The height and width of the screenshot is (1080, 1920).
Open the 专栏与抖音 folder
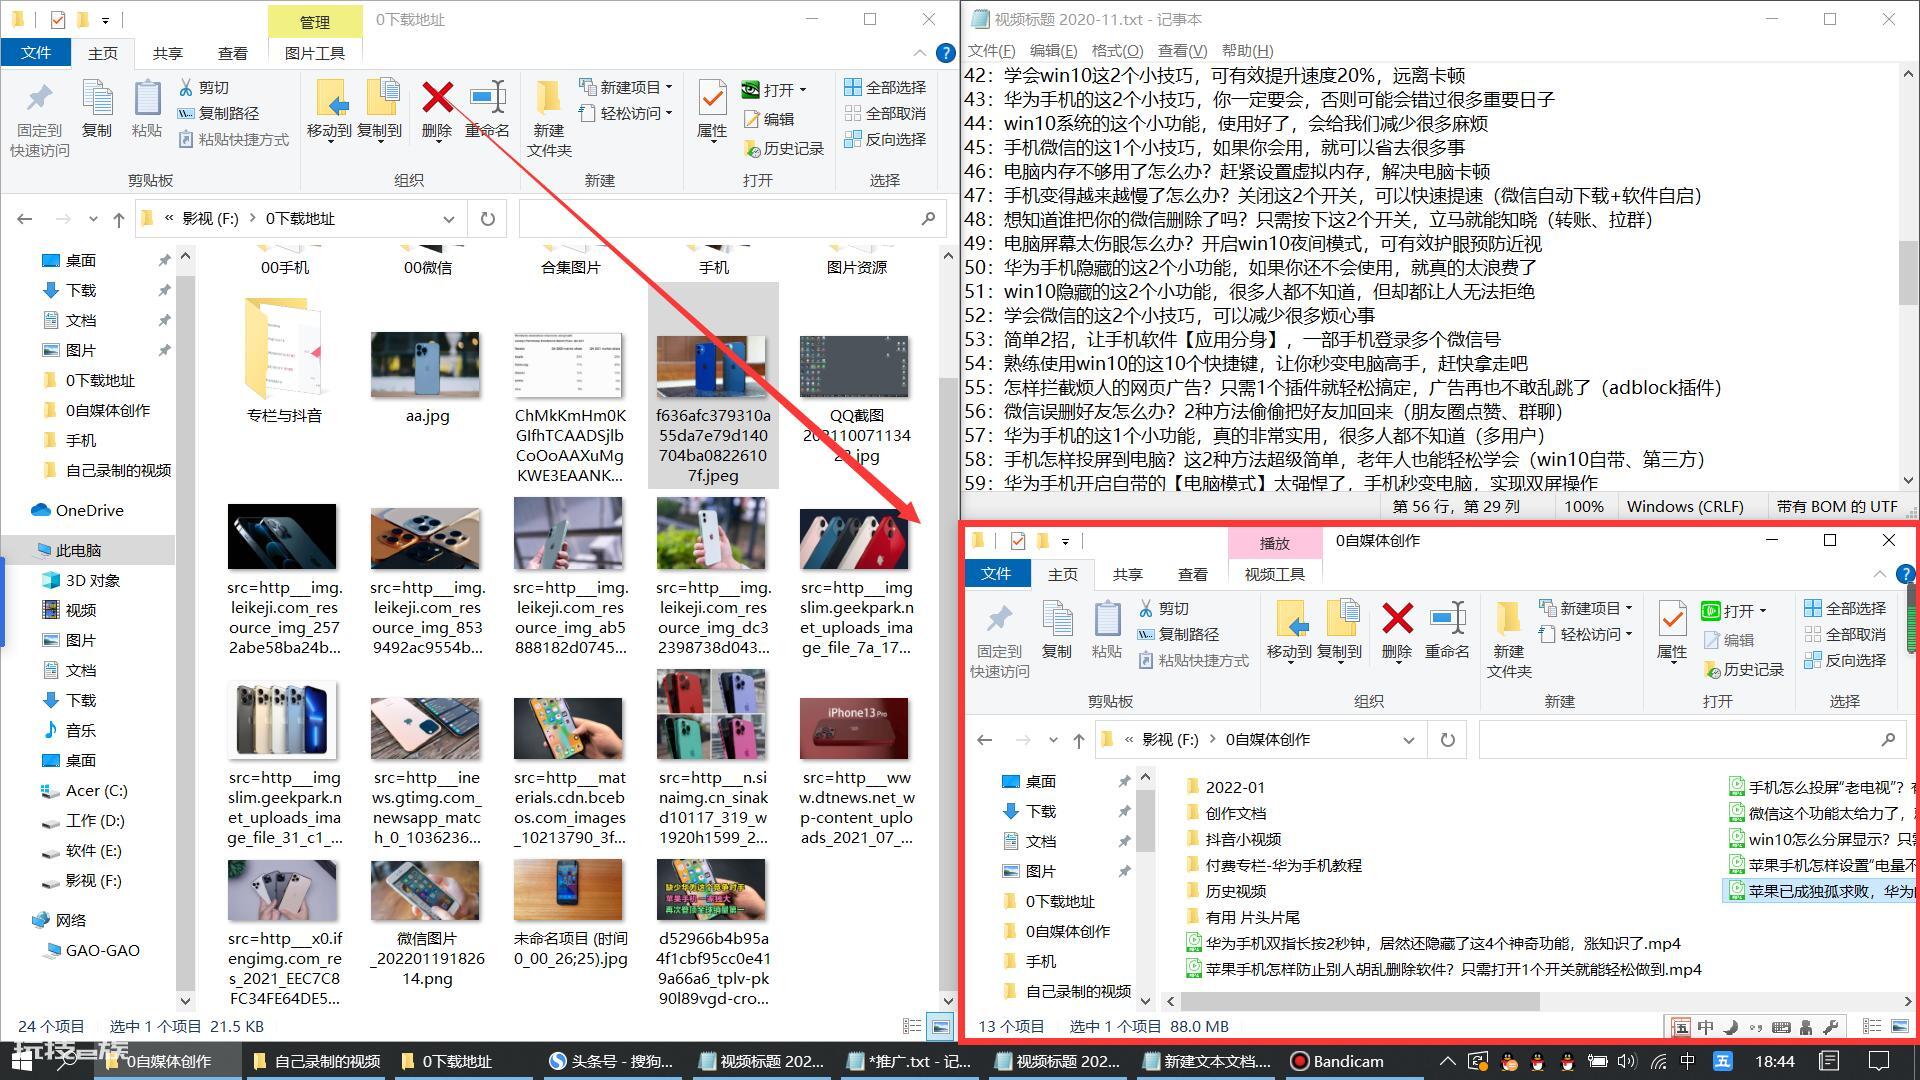point(284,360)
